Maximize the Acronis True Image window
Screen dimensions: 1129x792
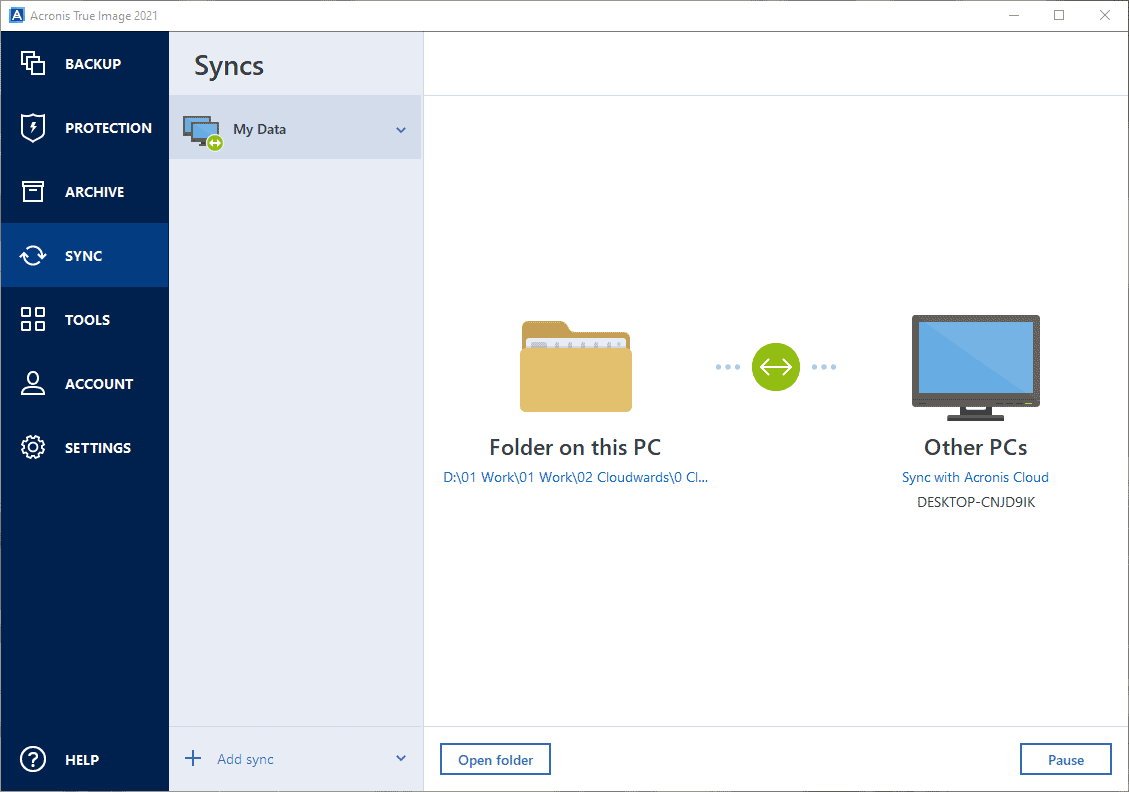[1059, 15]
